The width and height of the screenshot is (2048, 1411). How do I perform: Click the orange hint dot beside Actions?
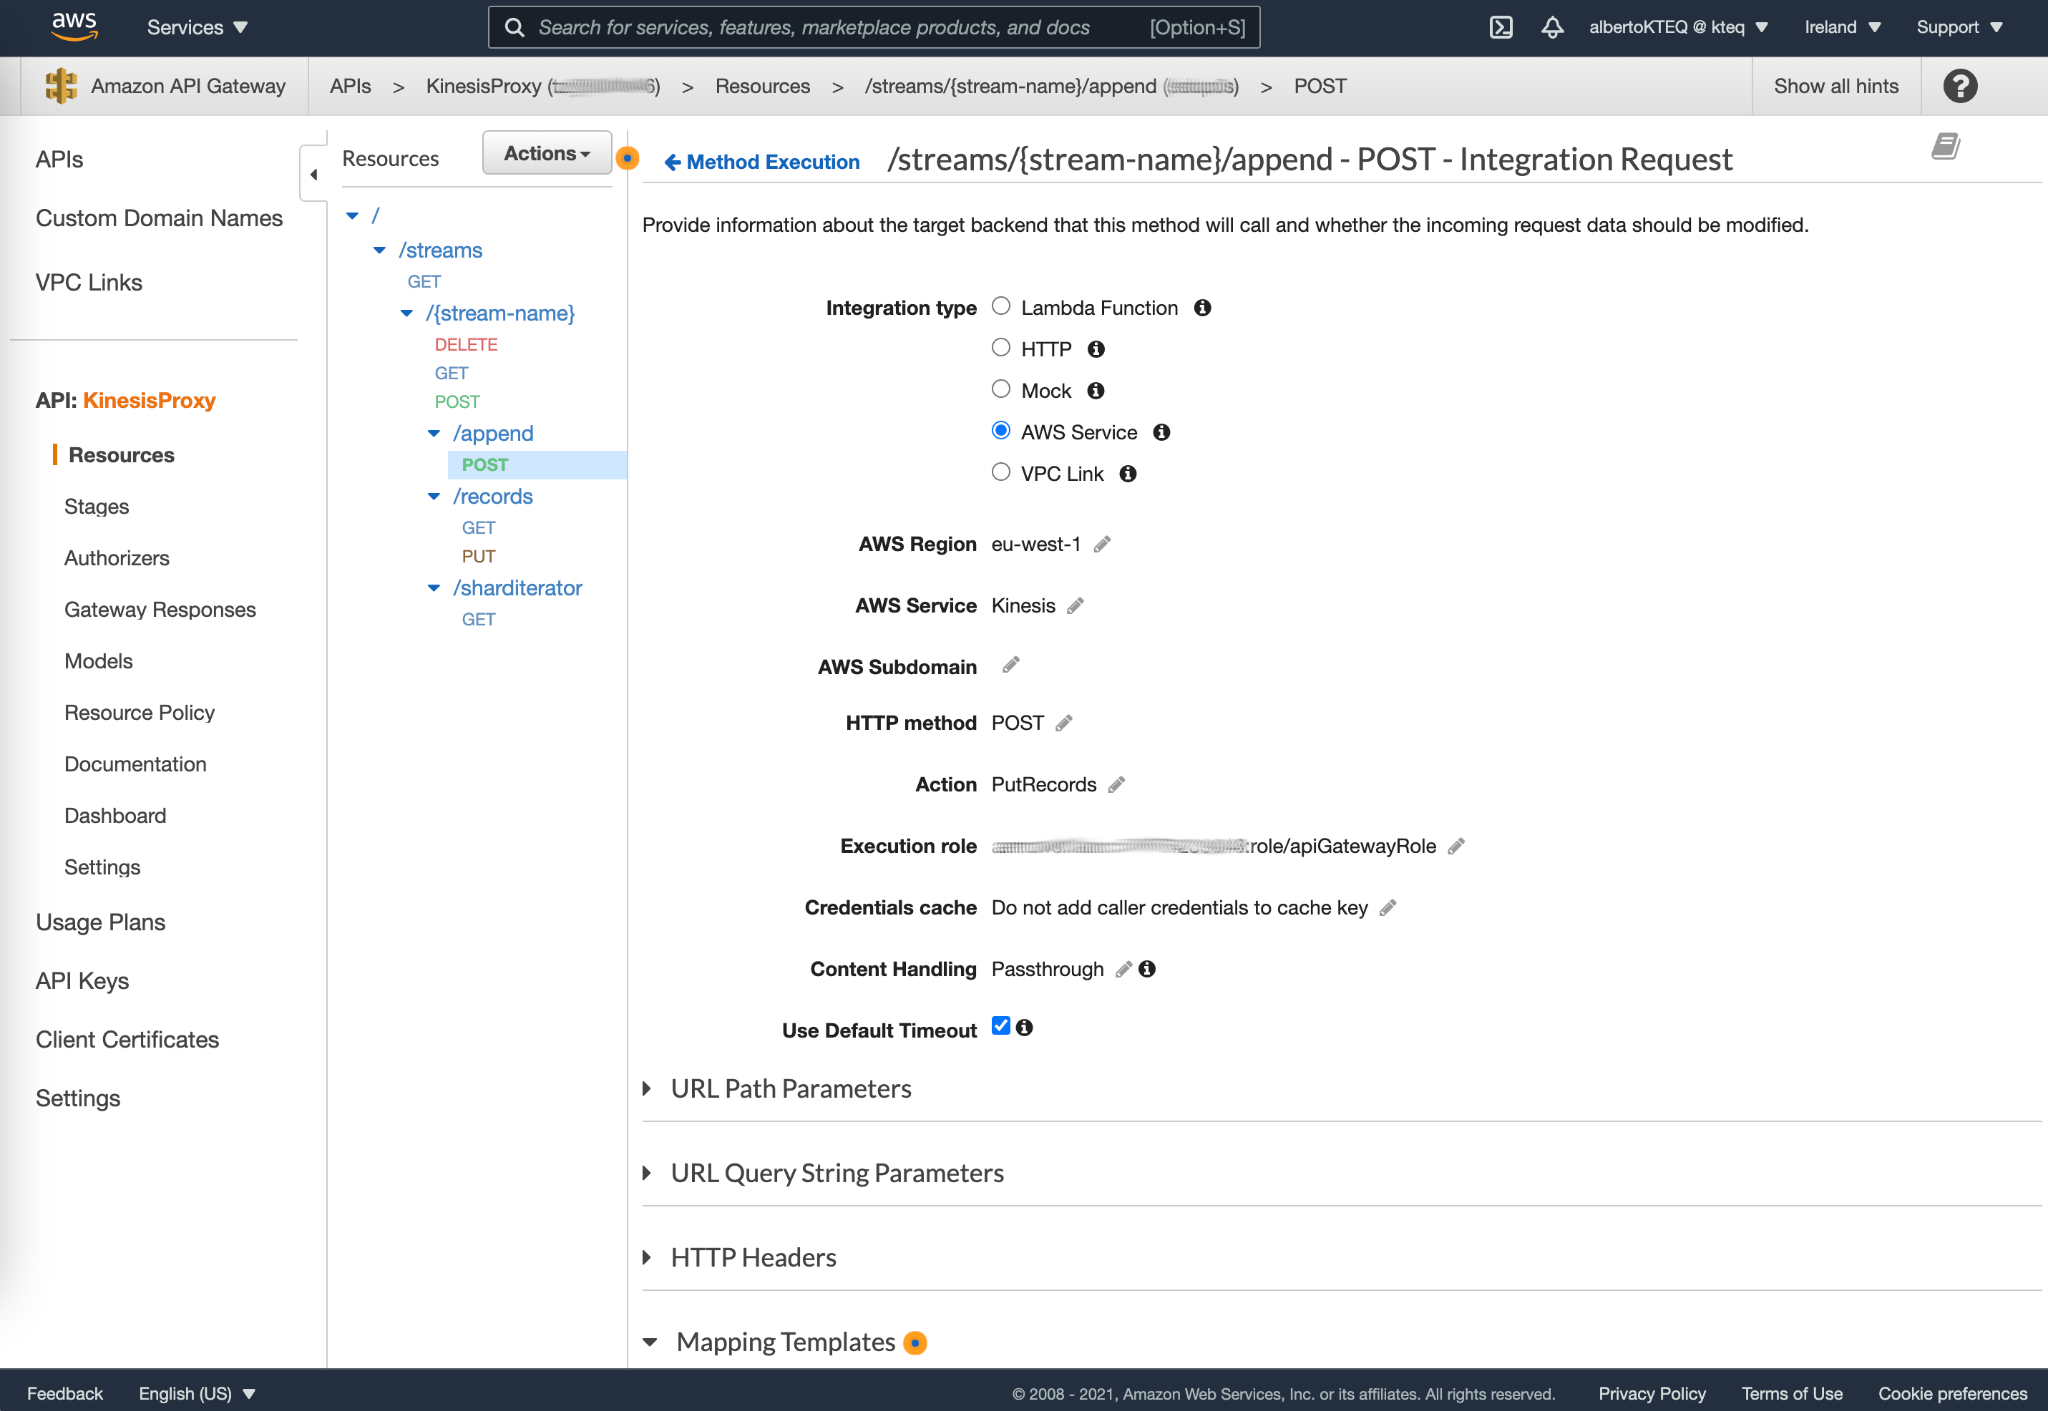tap(627, 158)
